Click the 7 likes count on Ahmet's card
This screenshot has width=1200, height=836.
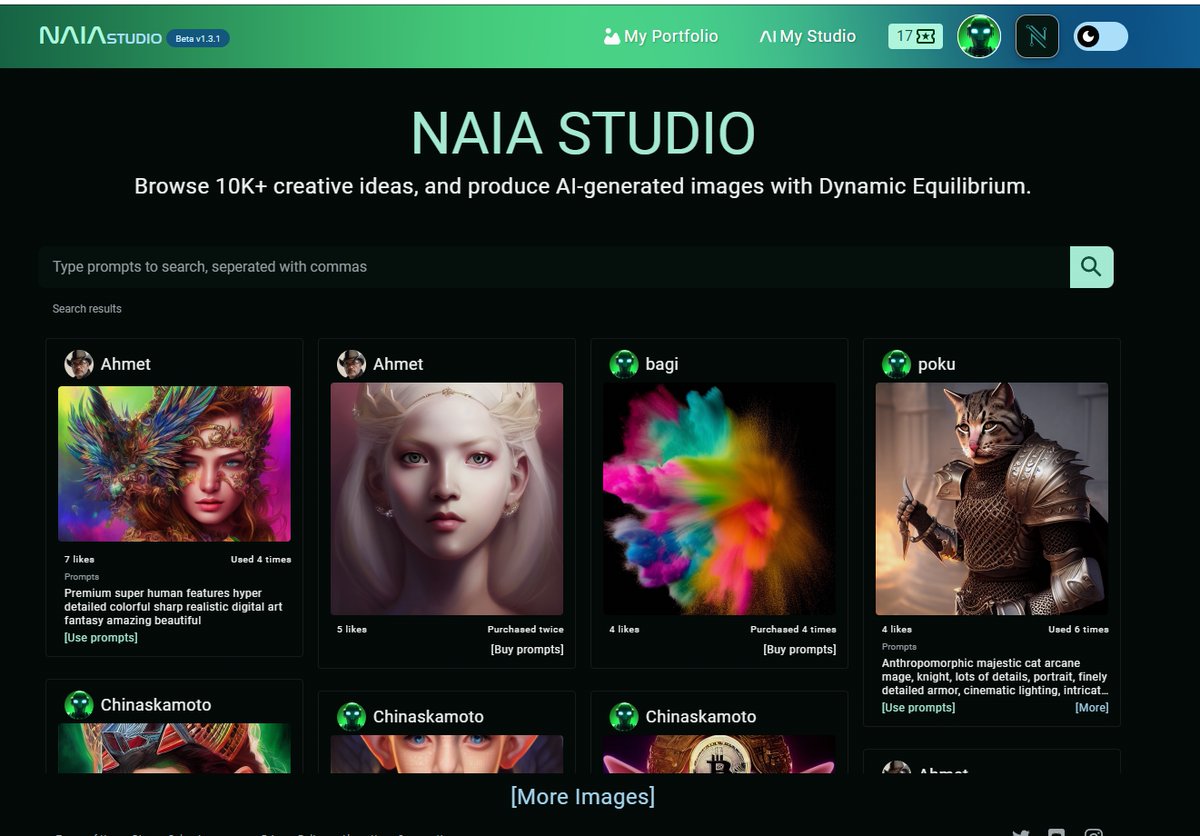tap(80, 560)
